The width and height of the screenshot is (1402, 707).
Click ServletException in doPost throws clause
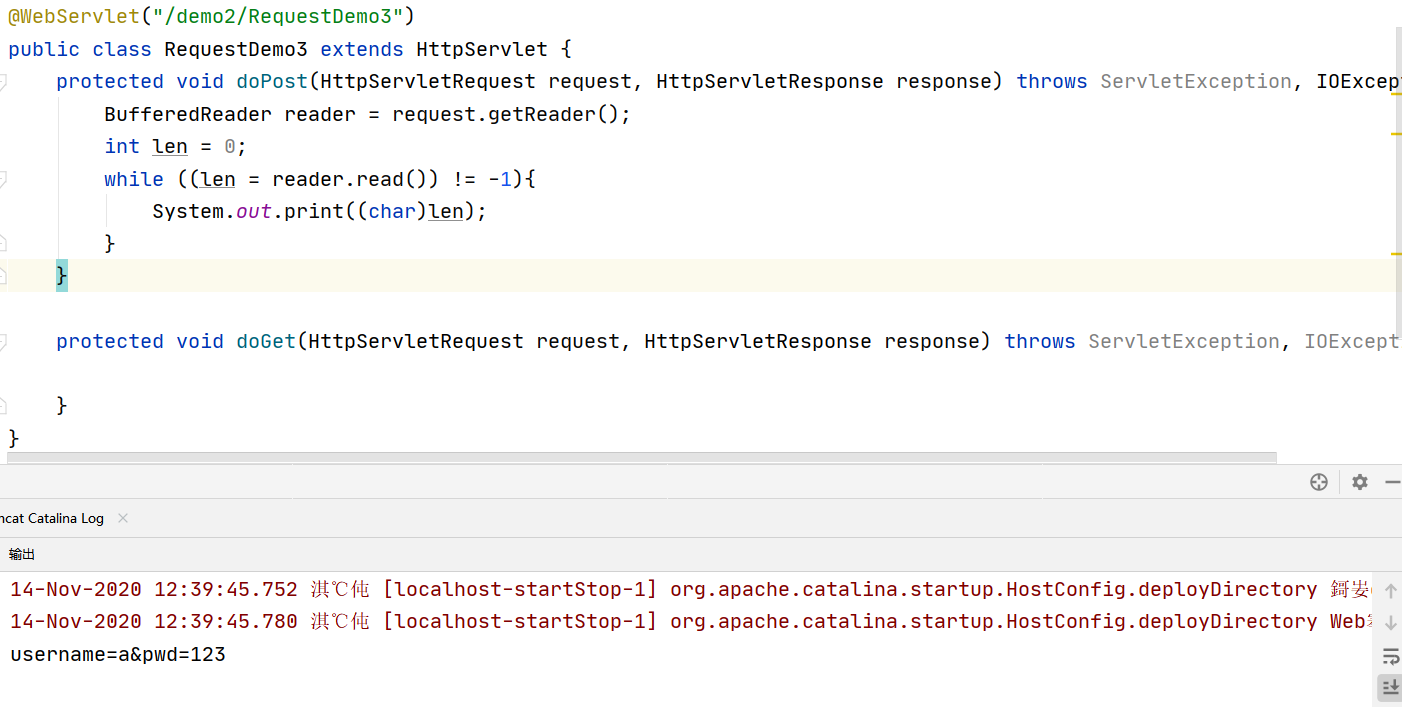[x=1196, y=81]
